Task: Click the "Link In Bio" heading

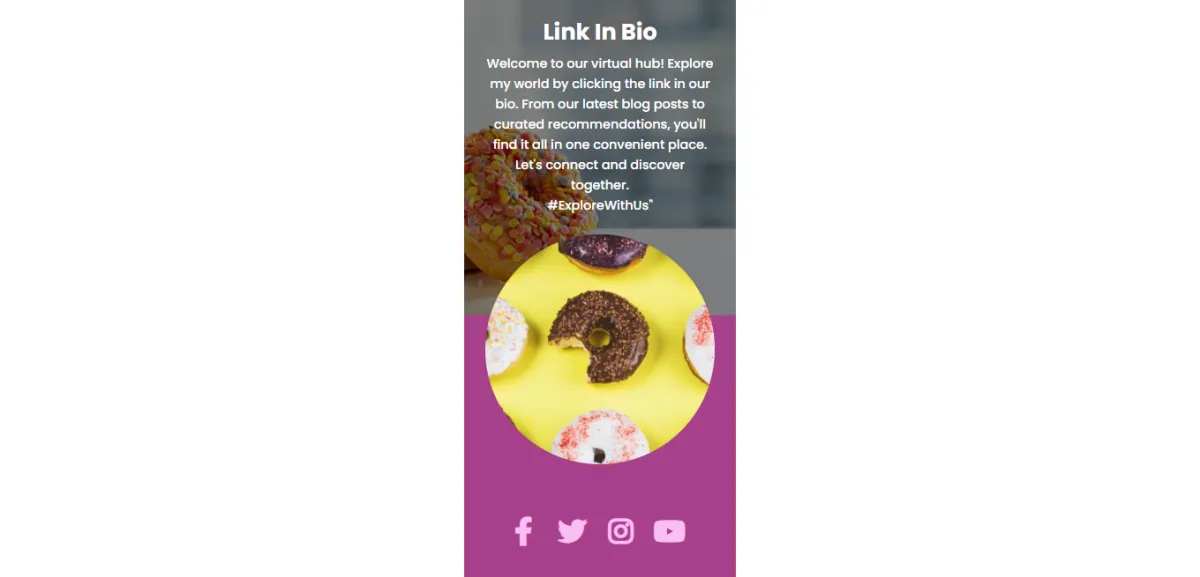Action: tap(600, 31)
